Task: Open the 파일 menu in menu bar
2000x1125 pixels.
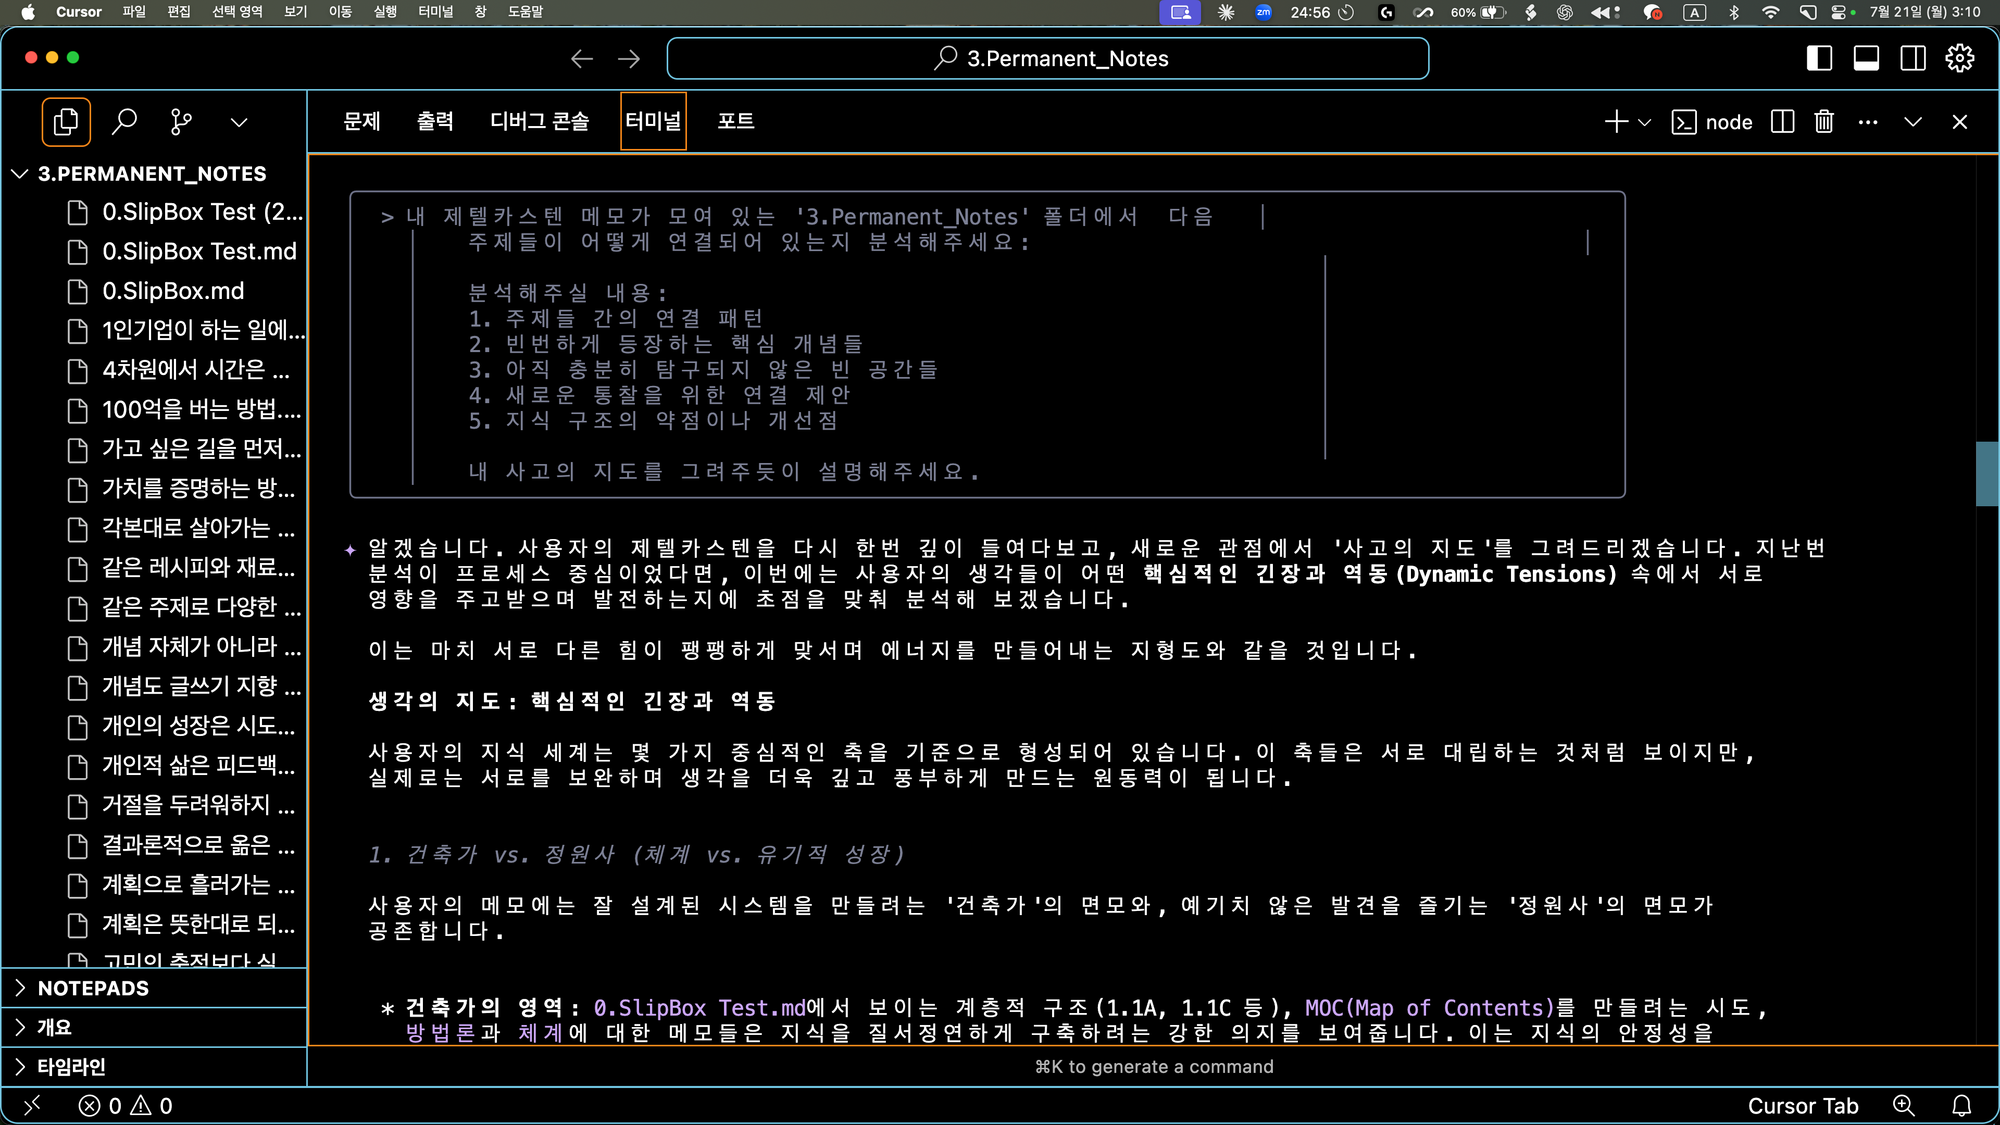Action: click(x=134, y=12)
